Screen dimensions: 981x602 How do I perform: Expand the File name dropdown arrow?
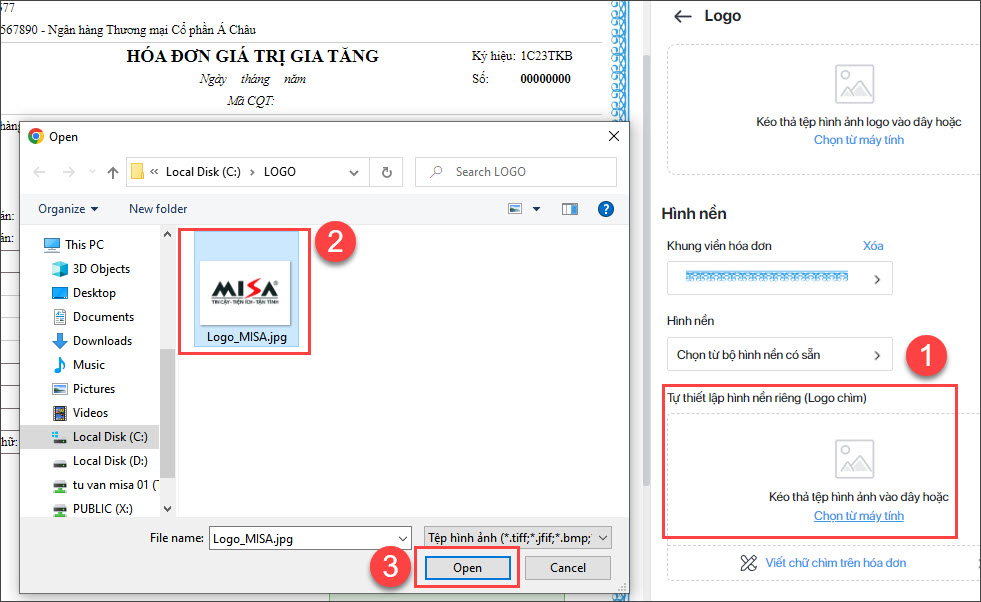pyautogui.click(x=403, y=538)
